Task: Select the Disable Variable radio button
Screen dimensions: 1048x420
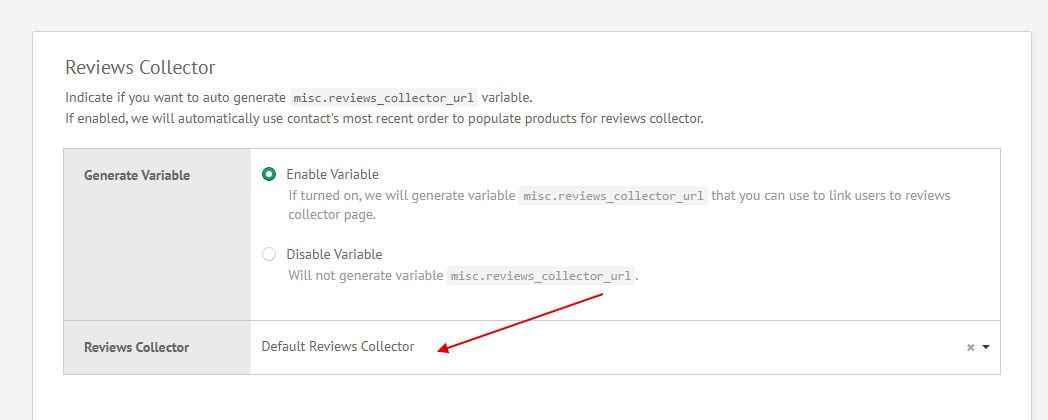Action: (269, 254)
